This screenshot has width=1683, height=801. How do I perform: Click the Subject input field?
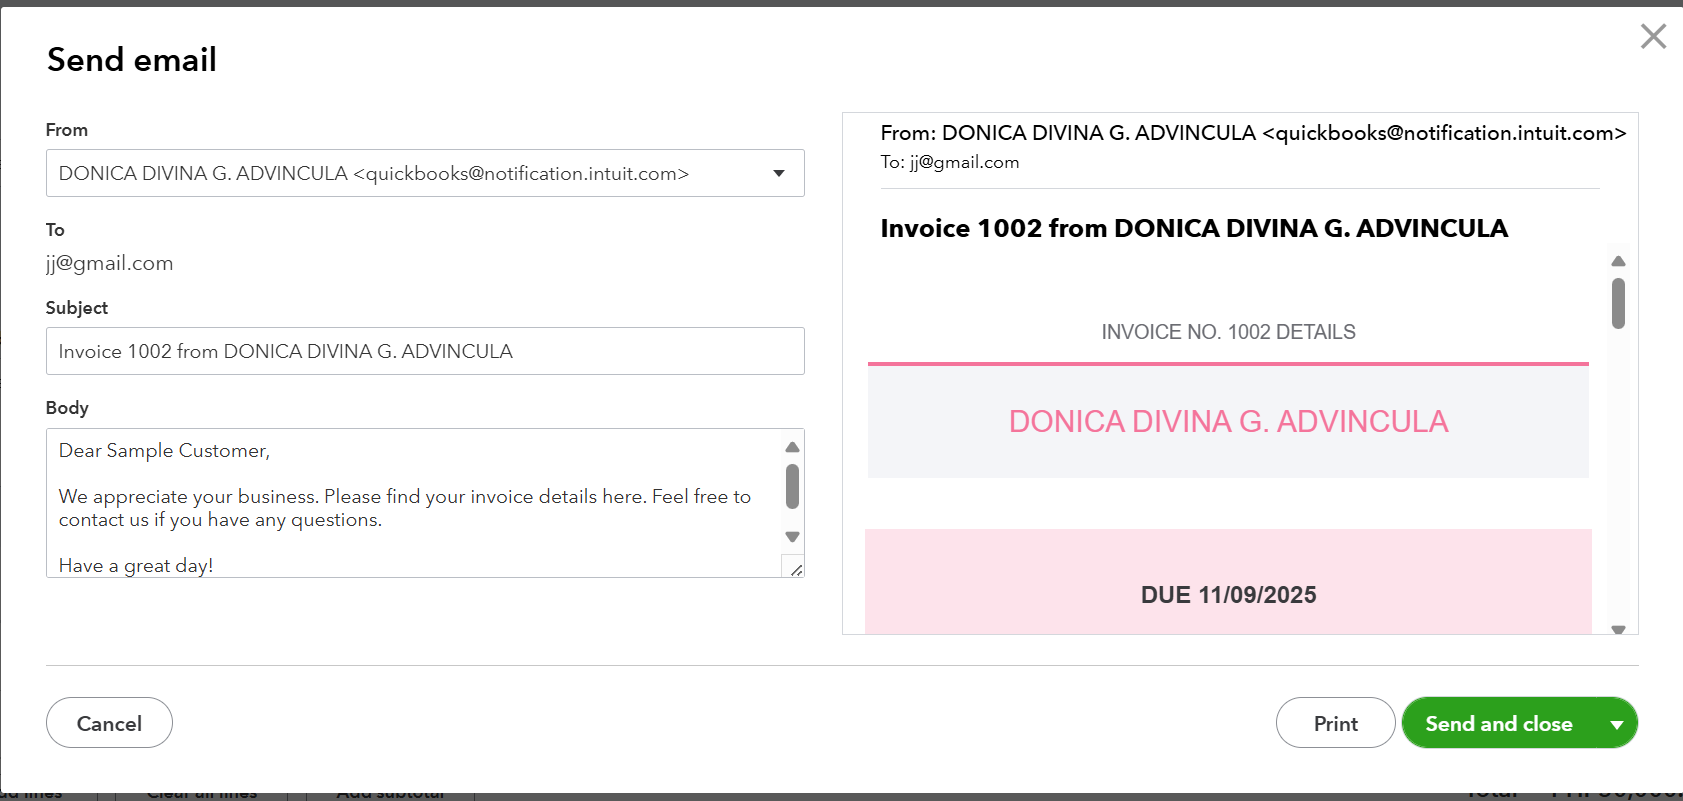click(425, 351)
